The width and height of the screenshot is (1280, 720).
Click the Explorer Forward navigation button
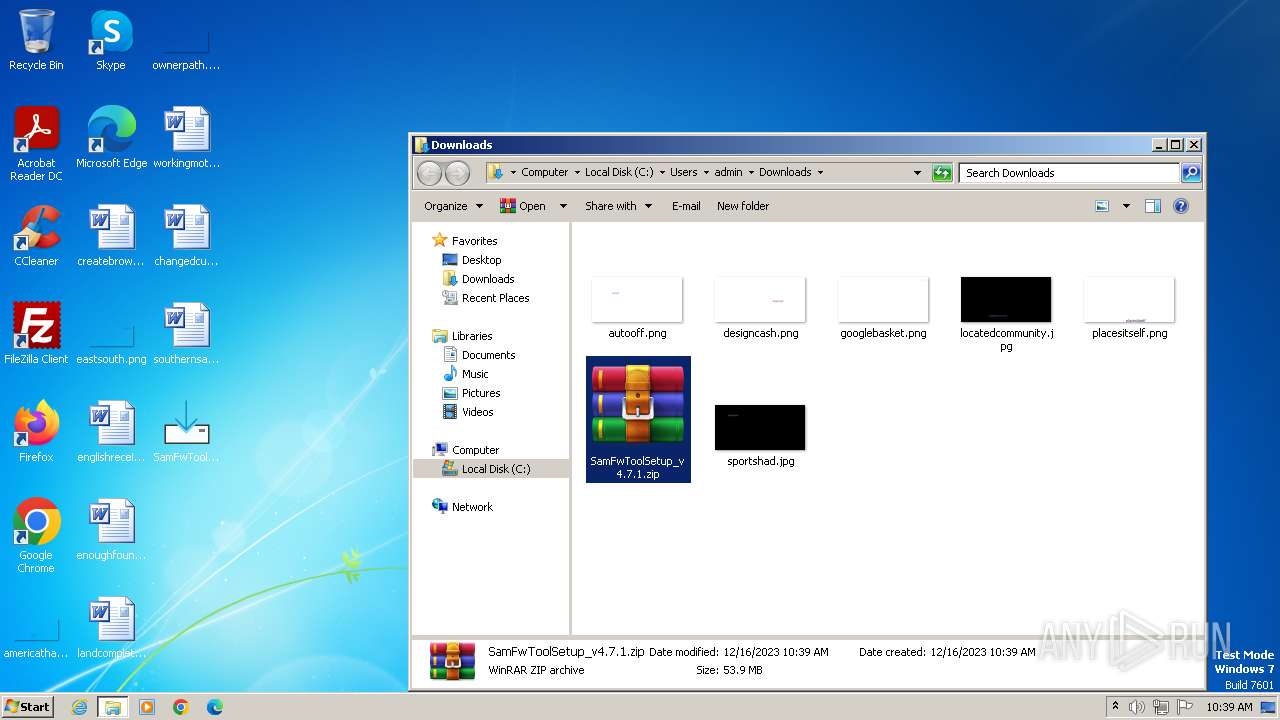[x=457, y=173]
